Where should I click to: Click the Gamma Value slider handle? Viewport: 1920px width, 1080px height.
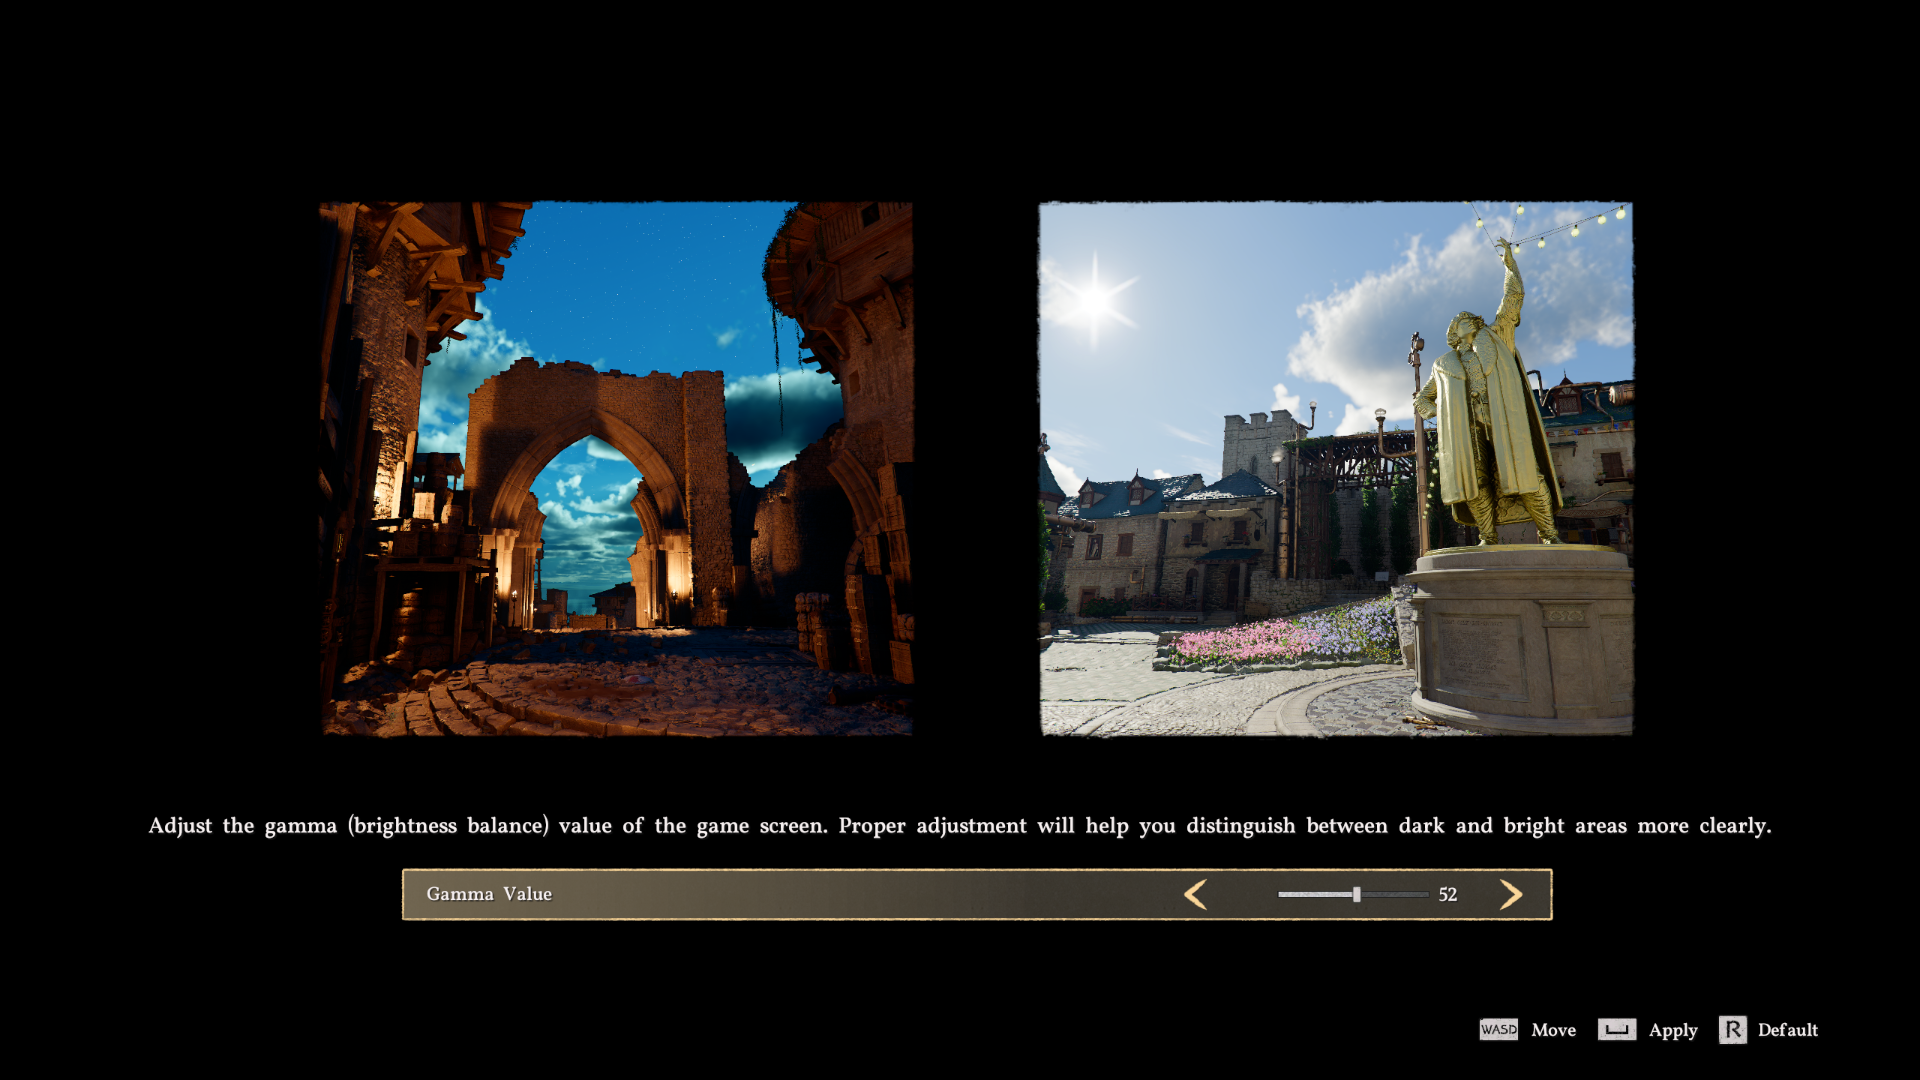1357,894
